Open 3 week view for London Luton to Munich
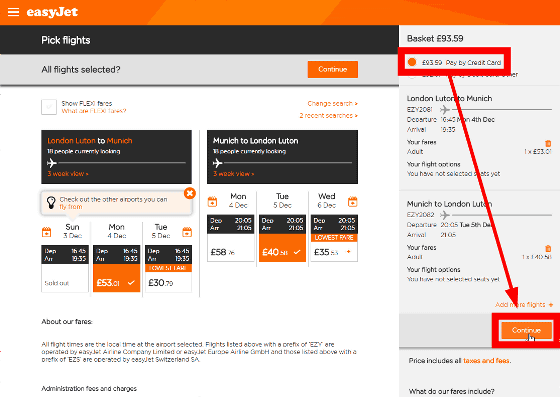 pos(68,174)
